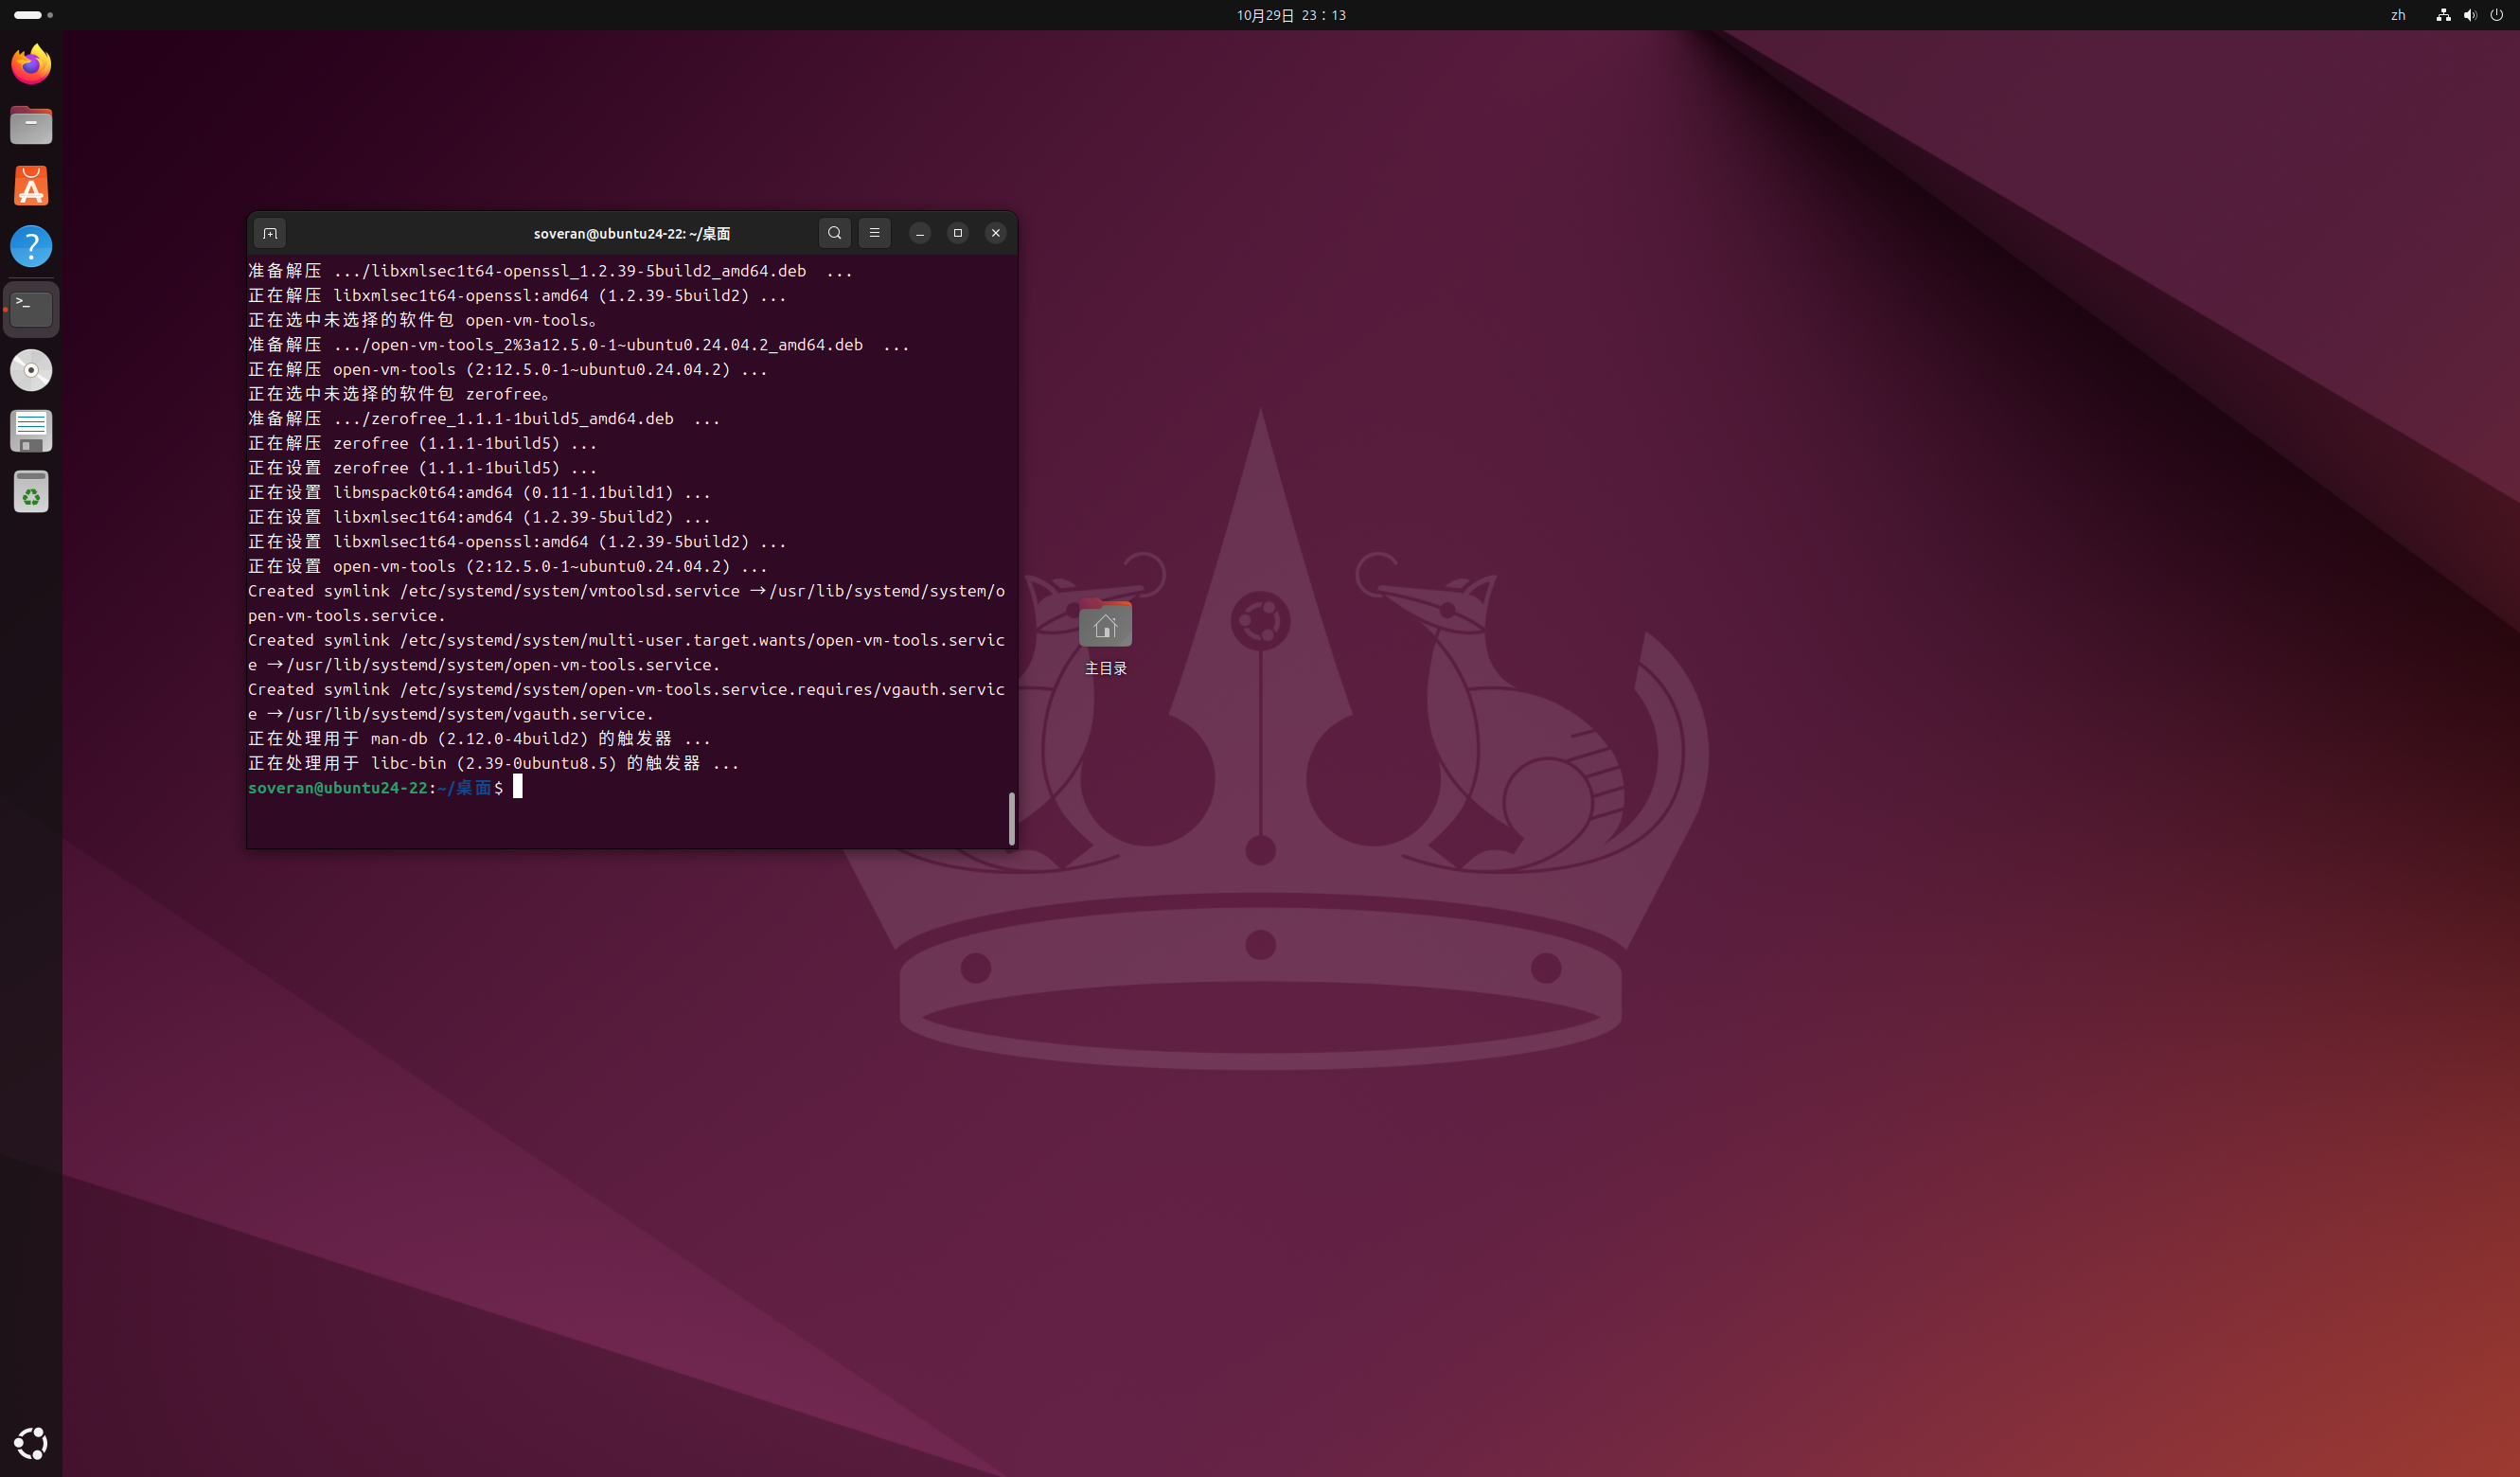Open Ubuntu App Center from dock
2520x1477 pixels.
pos(31,186)
